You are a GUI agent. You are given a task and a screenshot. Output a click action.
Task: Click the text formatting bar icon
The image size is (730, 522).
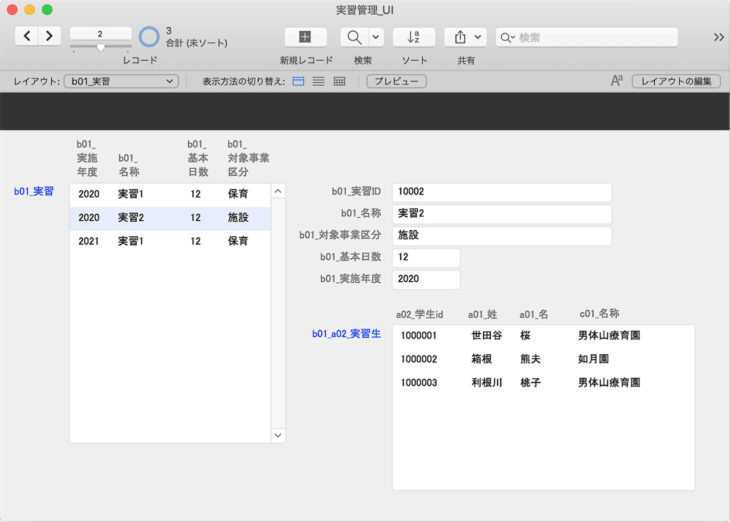(x=617, y=81)
